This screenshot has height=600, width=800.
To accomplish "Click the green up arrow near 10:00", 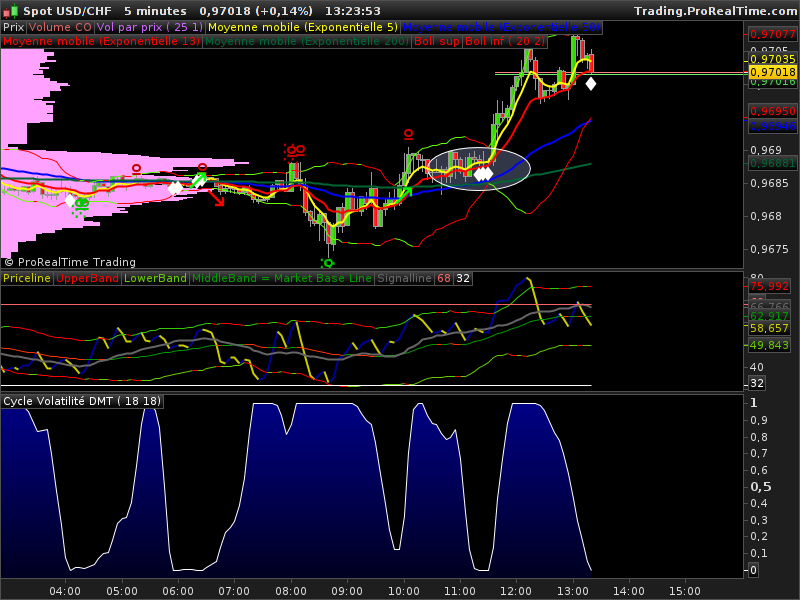I will 407,192.
